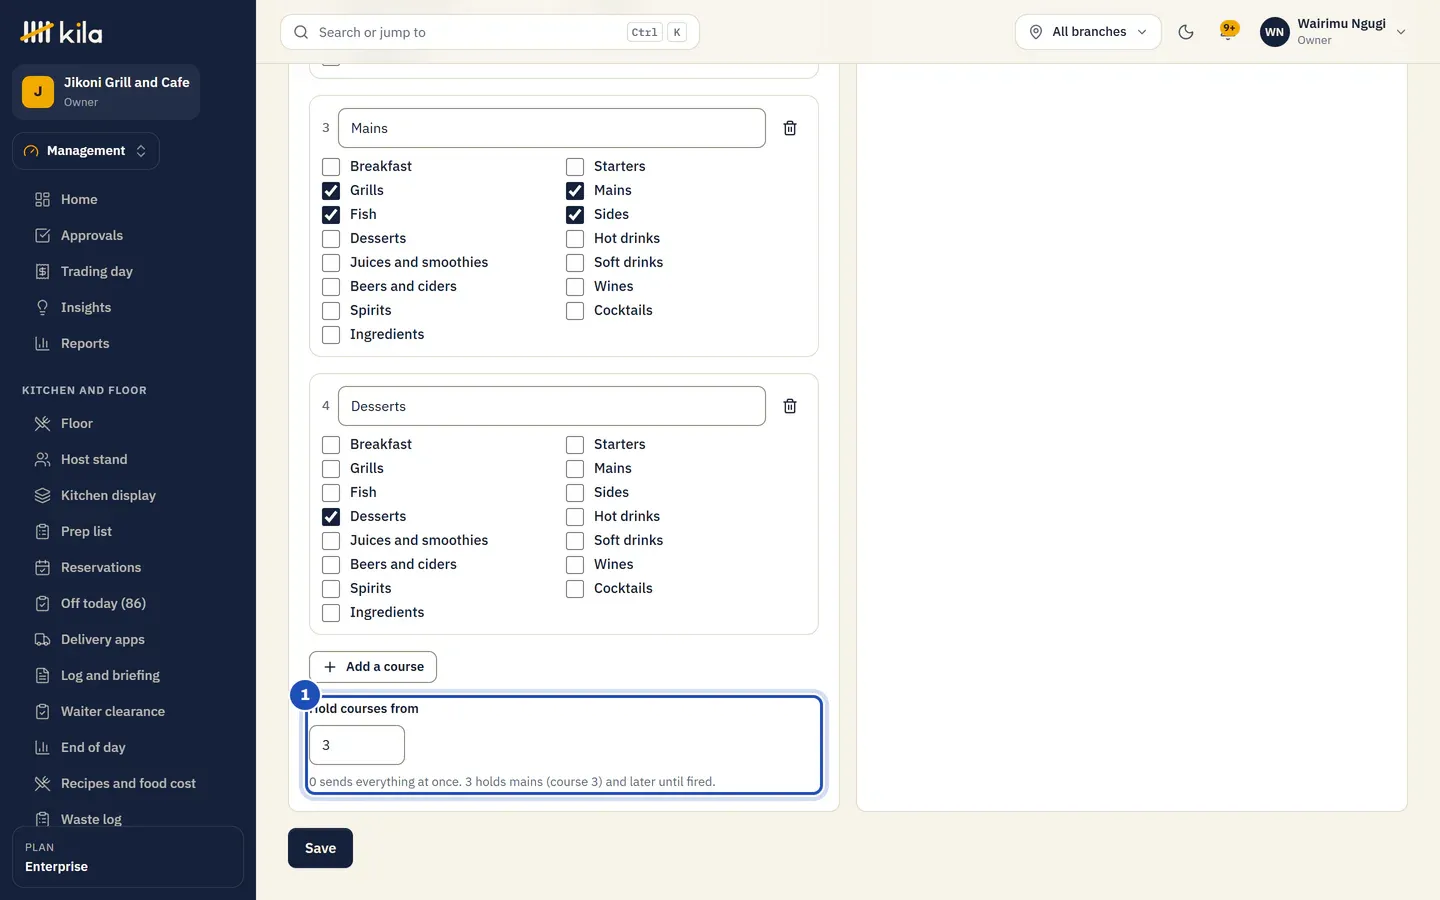Open the Management section switcher
Viewport: 1440px width, 900px height.
point(86,151)
